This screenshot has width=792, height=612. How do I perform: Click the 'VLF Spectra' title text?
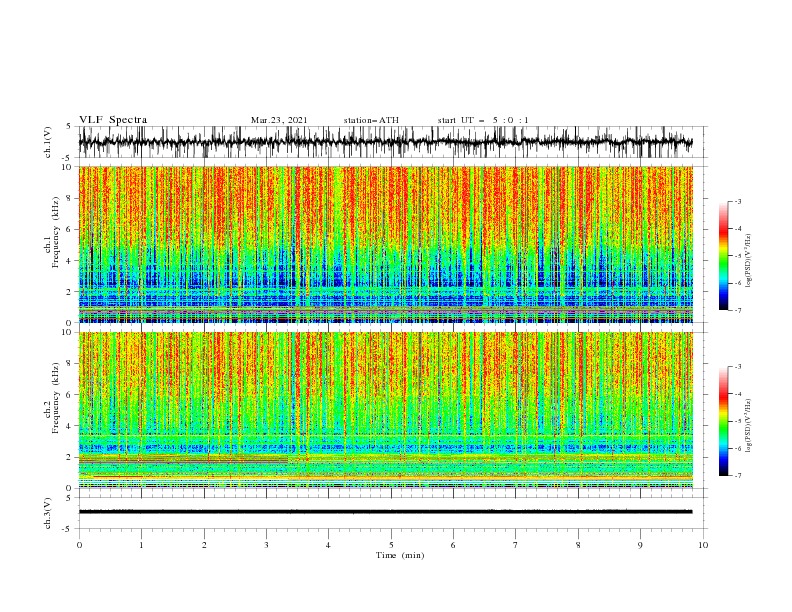(113, 120)
